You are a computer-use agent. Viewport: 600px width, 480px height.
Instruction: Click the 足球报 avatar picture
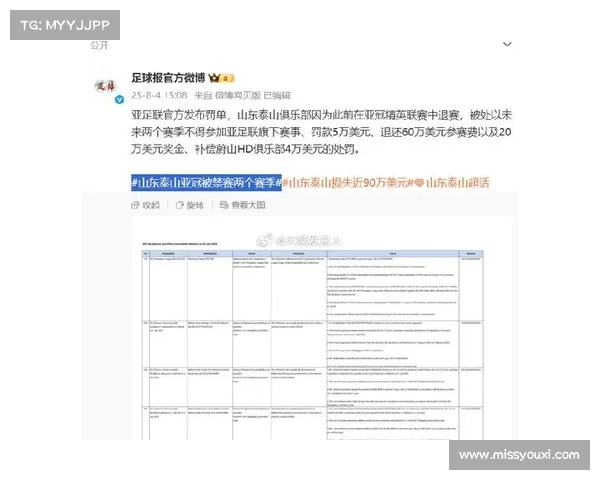[x=106, y=86]
